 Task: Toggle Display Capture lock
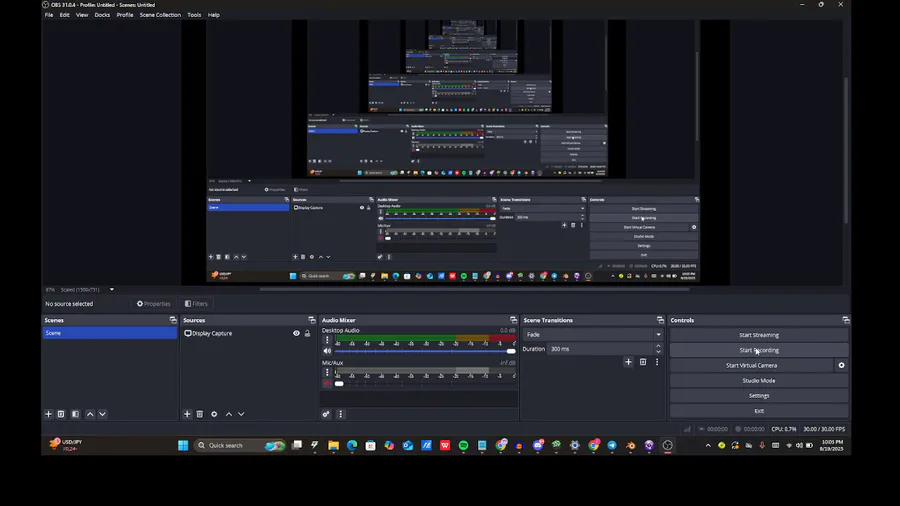pos(307,333)
